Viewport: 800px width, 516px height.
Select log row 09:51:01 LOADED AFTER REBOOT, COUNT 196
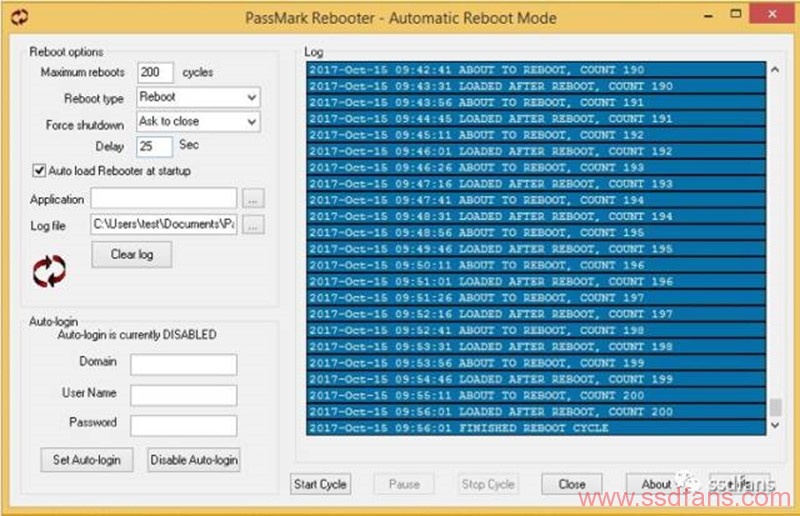[536, 282]
